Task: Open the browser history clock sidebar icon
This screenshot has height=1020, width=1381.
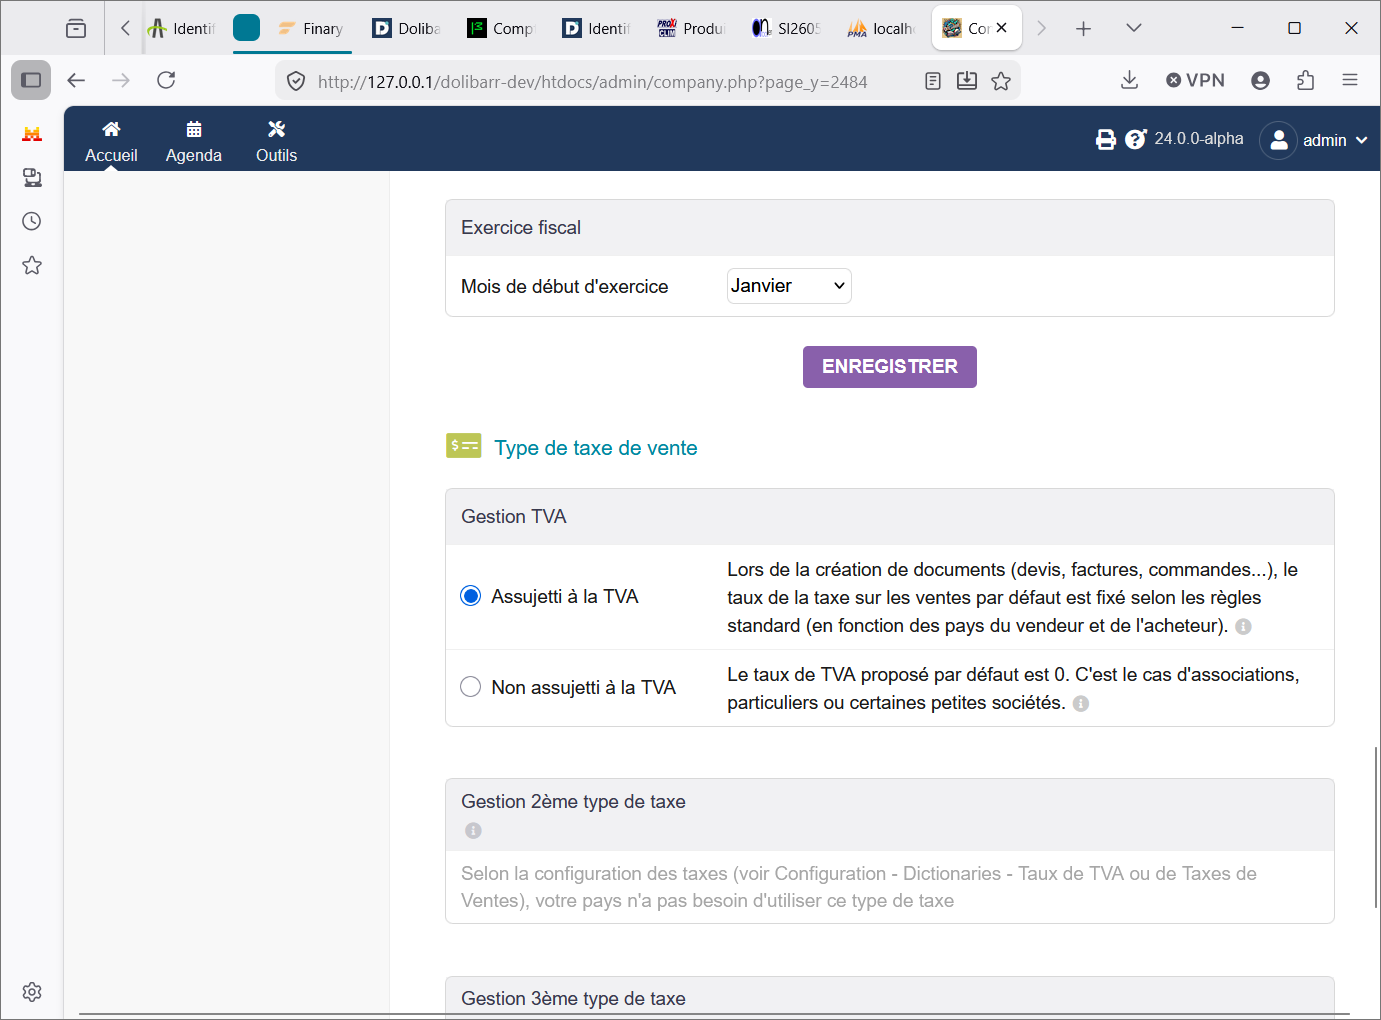Action: (x=32, y=221)
